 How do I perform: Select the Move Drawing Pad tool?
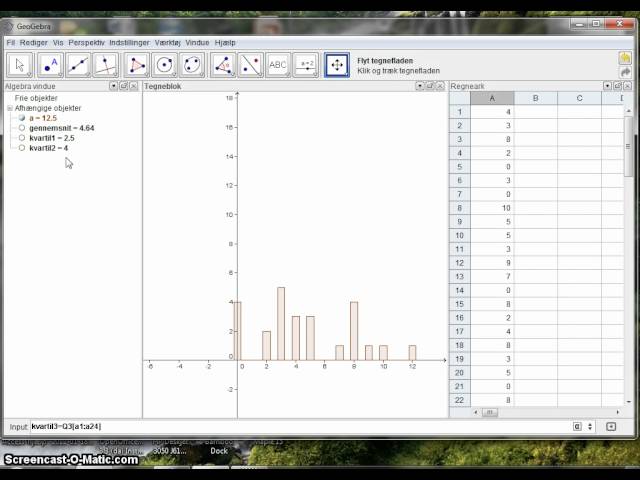click(337, 65)
